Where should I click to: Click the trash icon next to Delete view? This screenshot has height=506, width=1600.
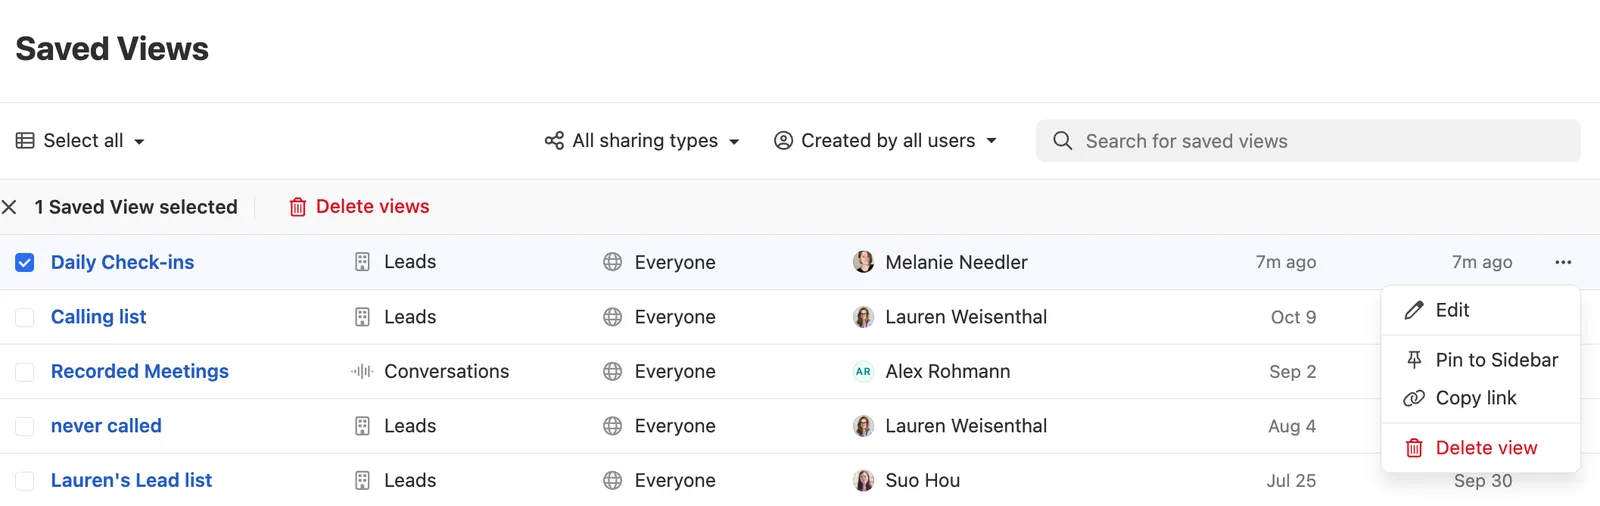[1414, 448]
